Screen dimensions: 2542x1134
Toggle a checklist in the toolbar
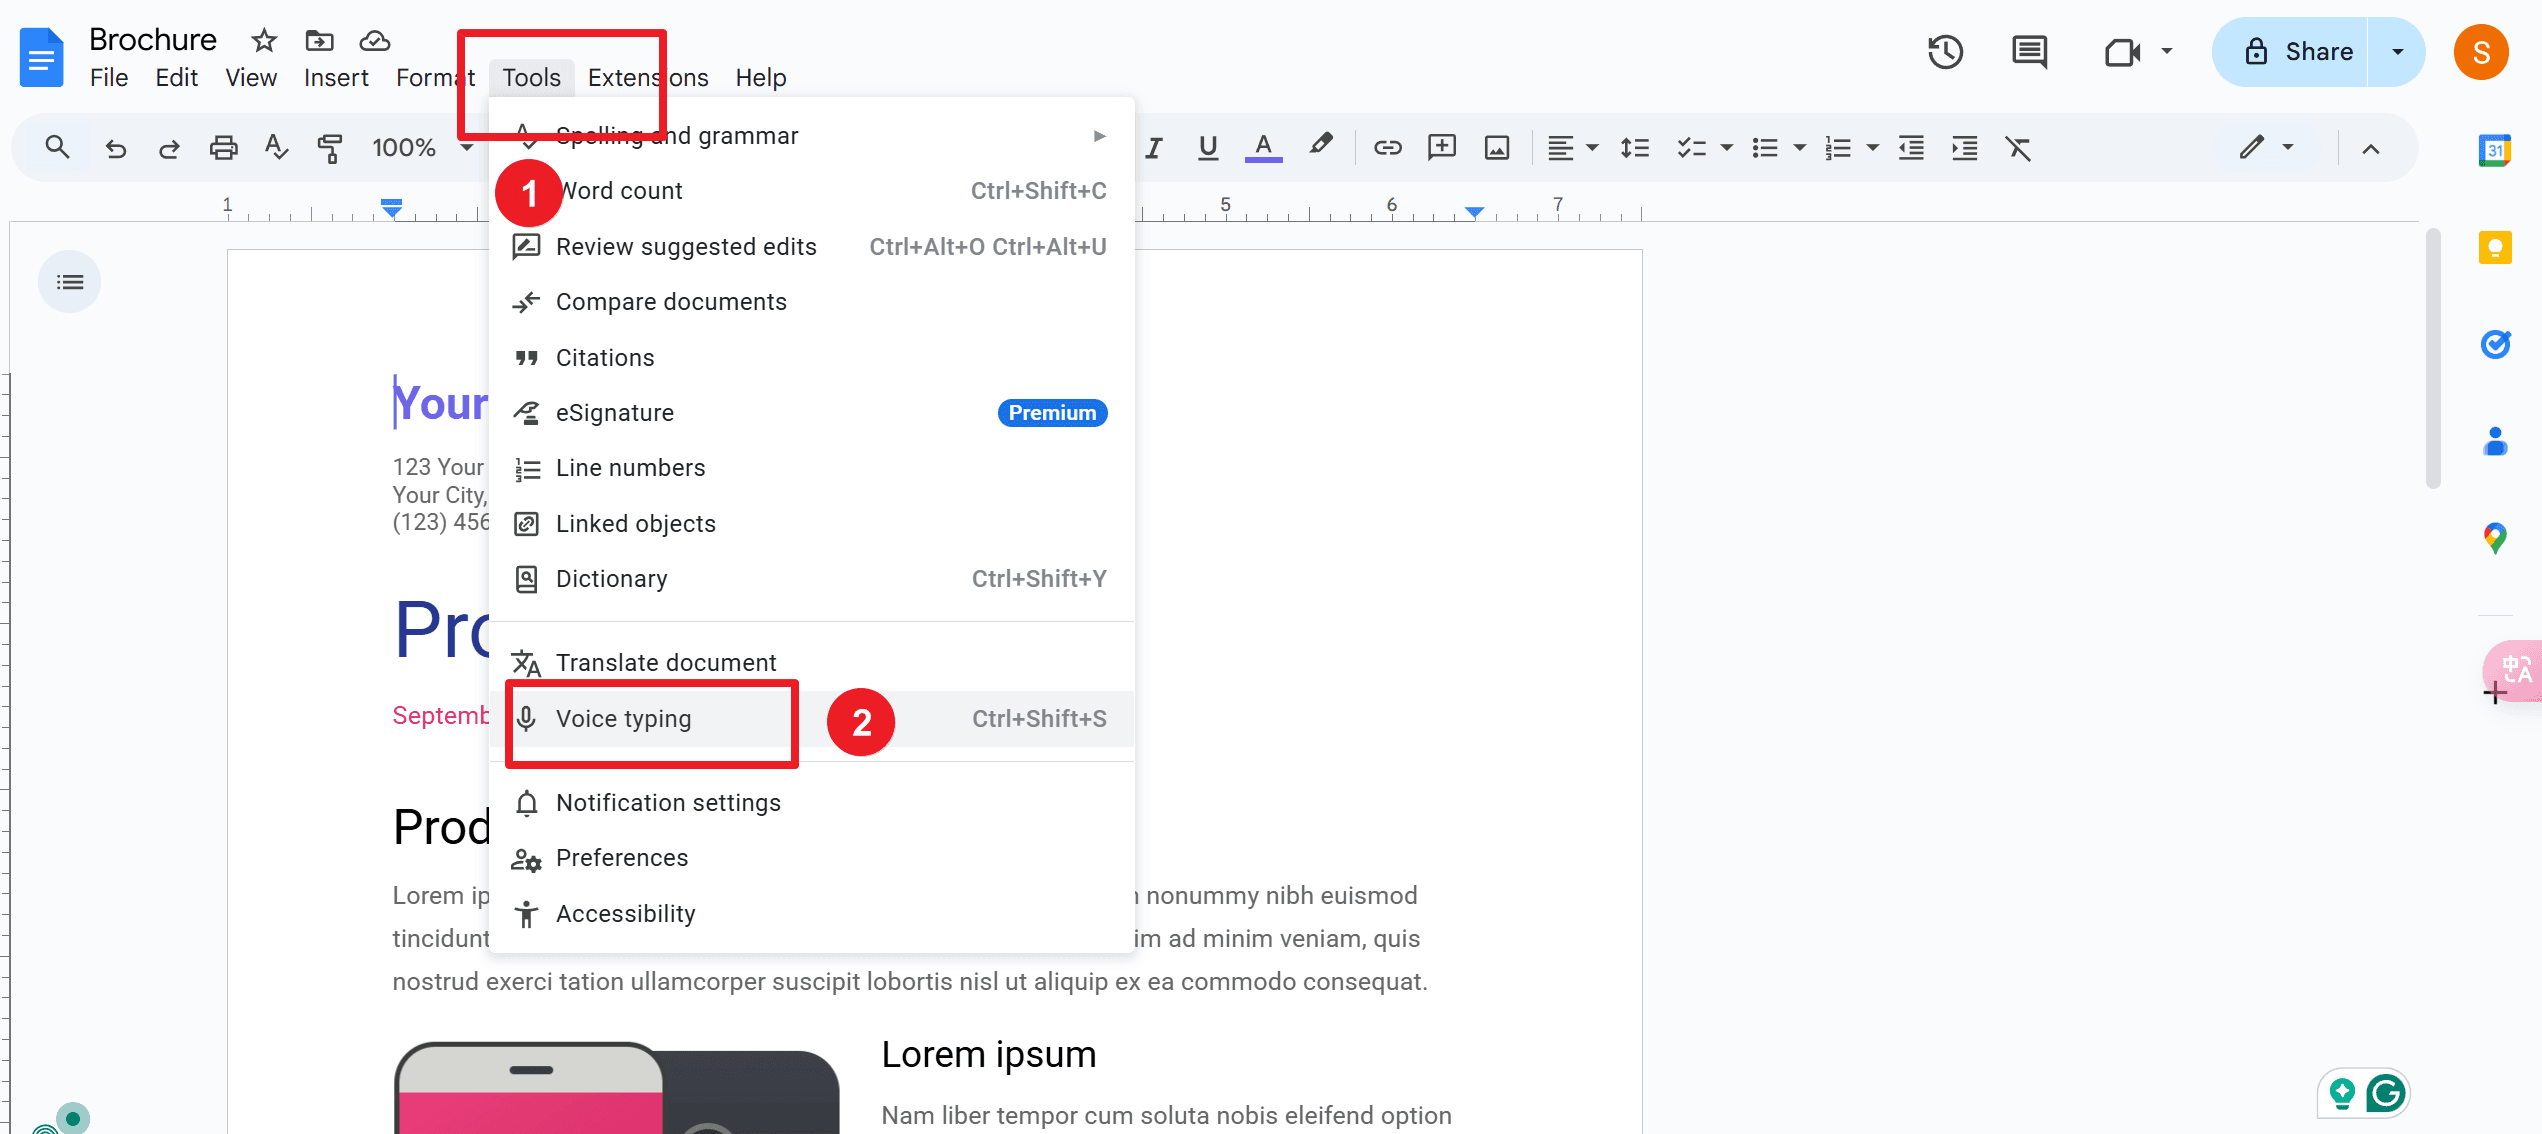coord(1692,147)
